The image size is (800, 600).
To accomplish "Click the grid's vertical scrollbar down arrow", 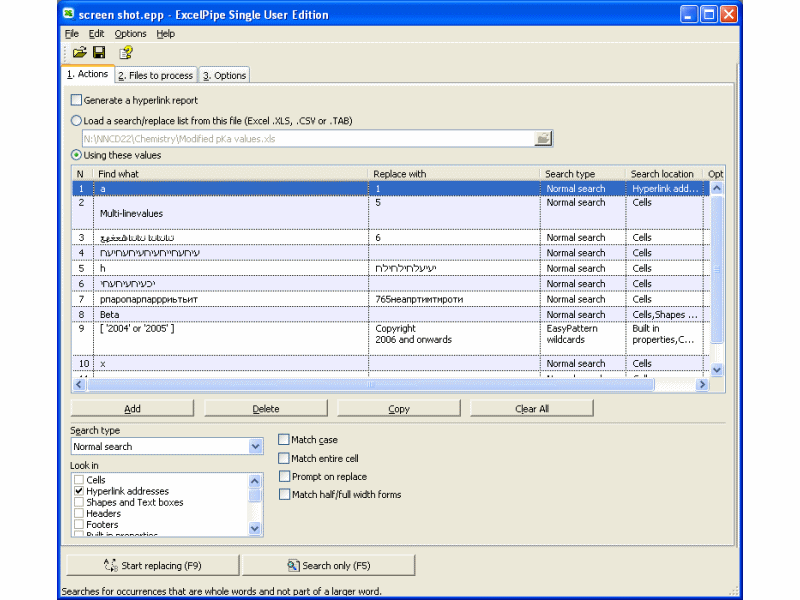I will pyautogui.click(x=716, y=370).
